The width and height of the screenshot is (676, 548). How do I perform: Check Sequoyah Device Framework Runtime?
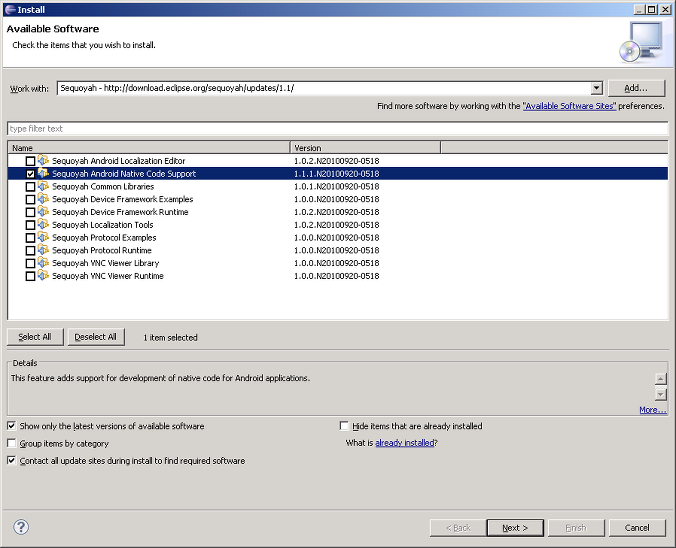tap(30, 212)
